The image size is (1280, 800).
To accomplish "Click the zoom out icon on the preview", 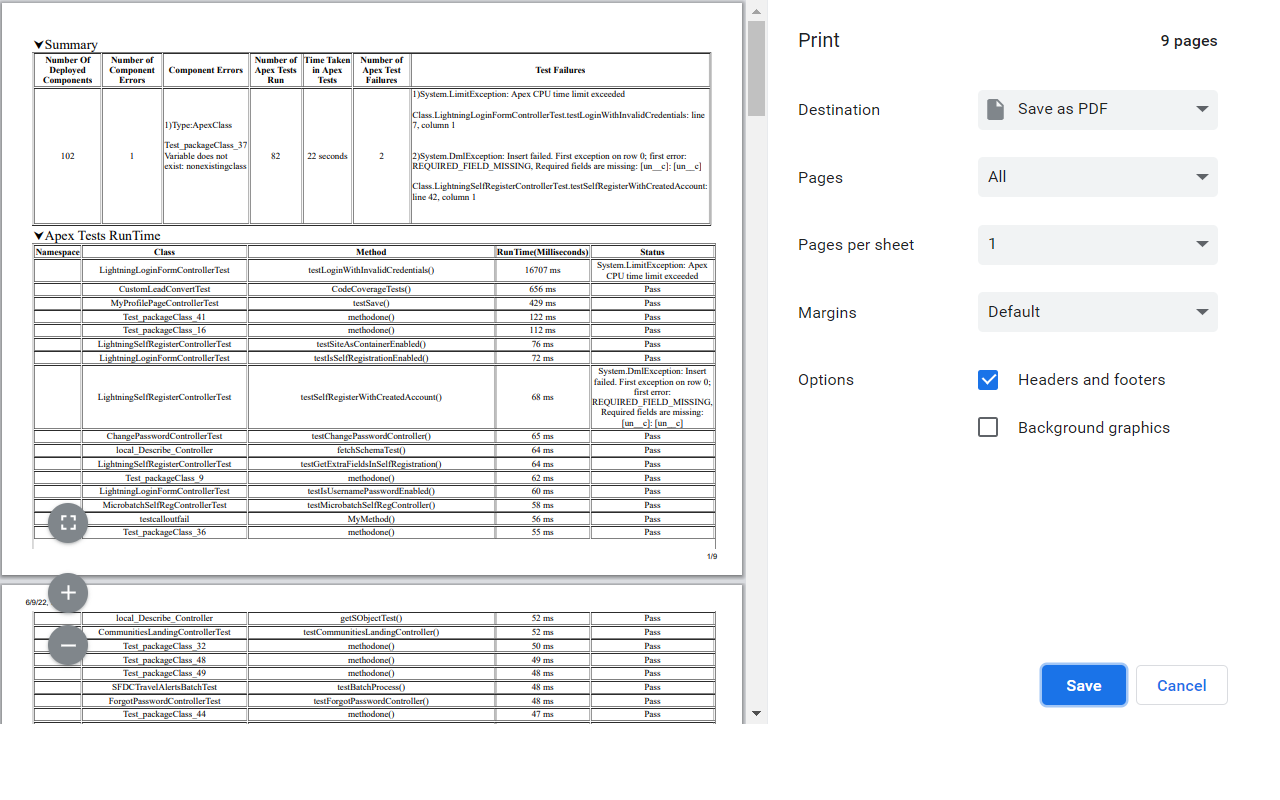I will click(67, 645).
